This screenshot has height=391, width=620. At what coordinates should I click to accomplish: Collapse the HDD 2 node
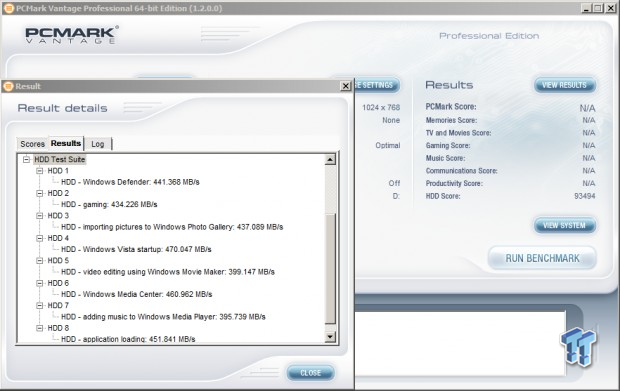point(40,193)
